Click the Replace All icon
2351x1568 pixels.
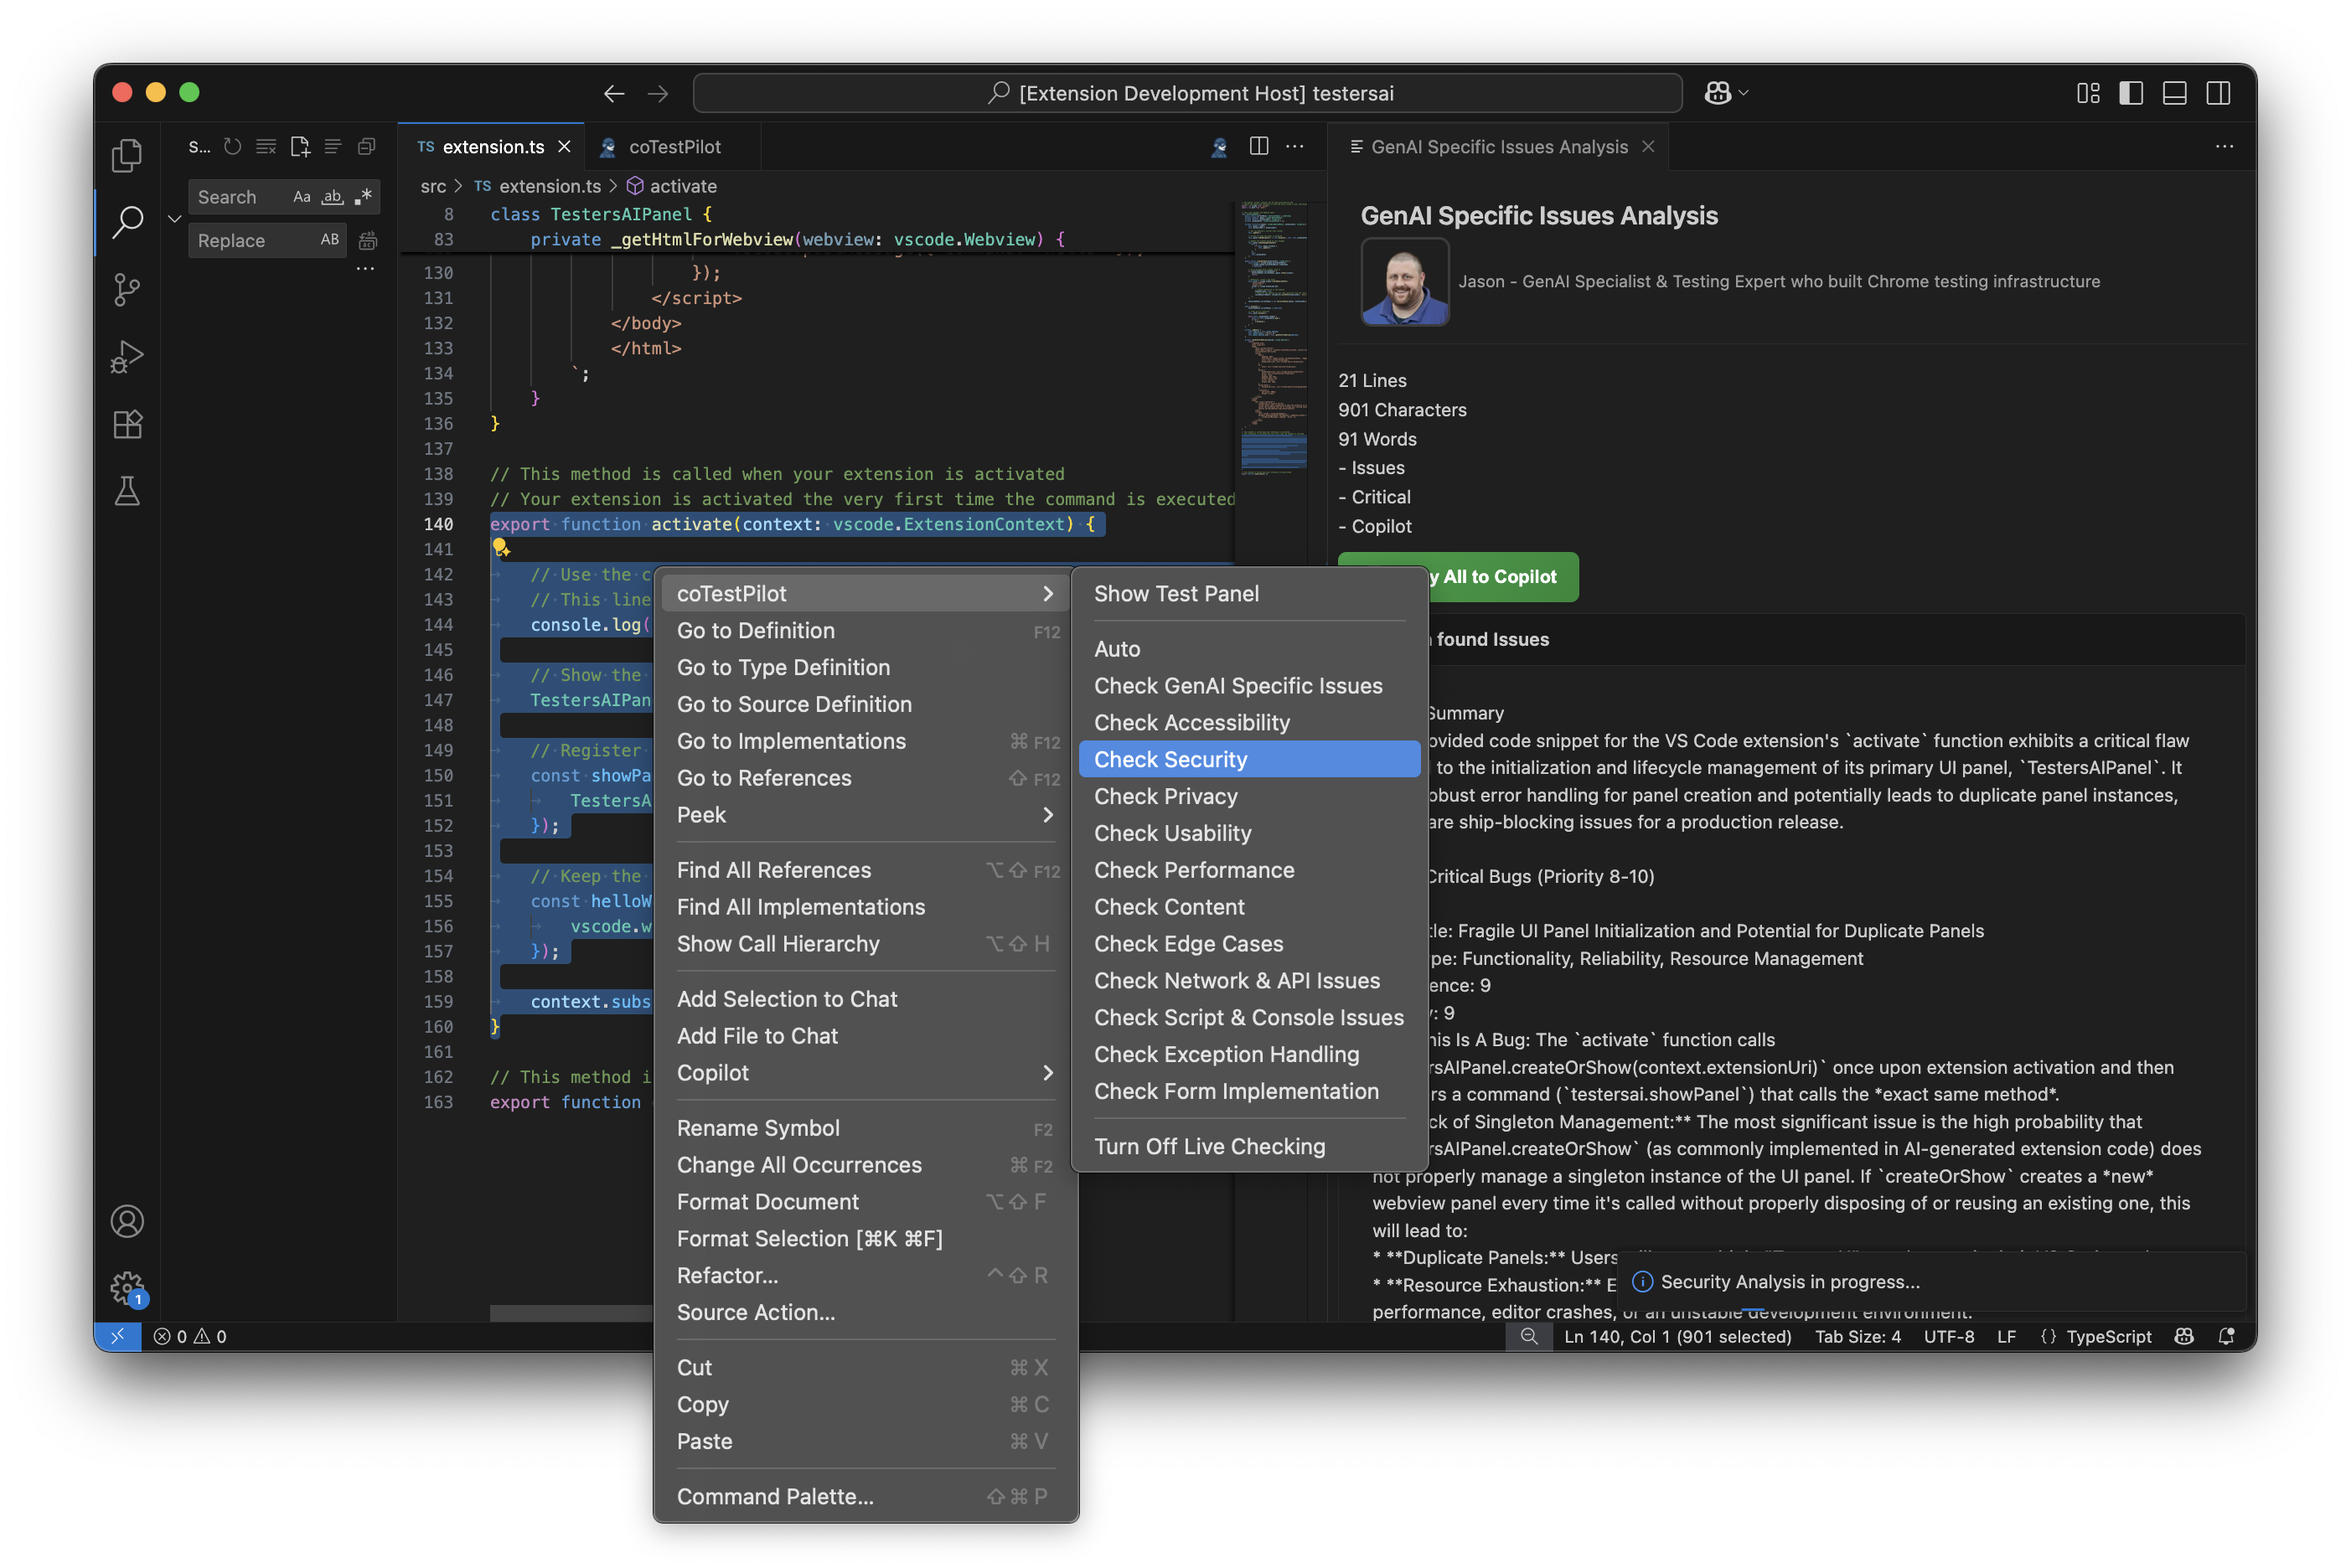tap(368, 240)
